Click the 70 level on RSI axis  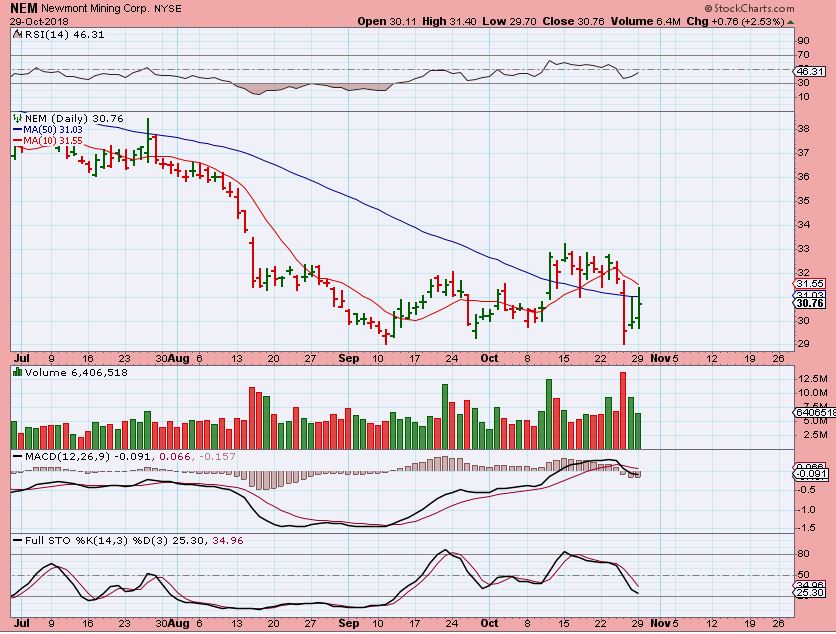tap(803, 55)
